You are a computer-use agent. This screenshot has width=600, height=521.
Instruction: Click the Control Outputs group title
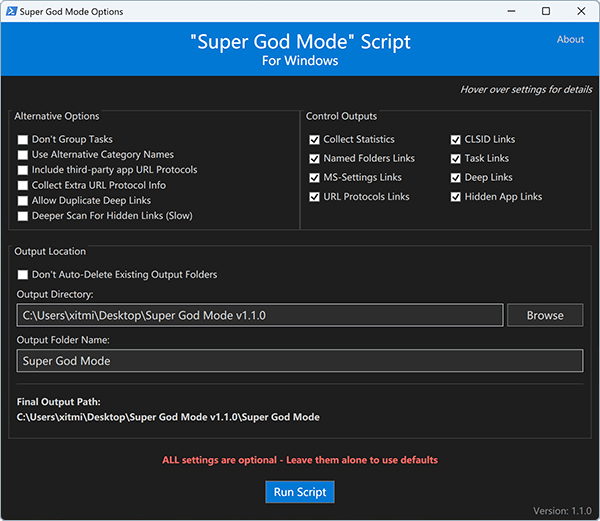click(341, 116)
